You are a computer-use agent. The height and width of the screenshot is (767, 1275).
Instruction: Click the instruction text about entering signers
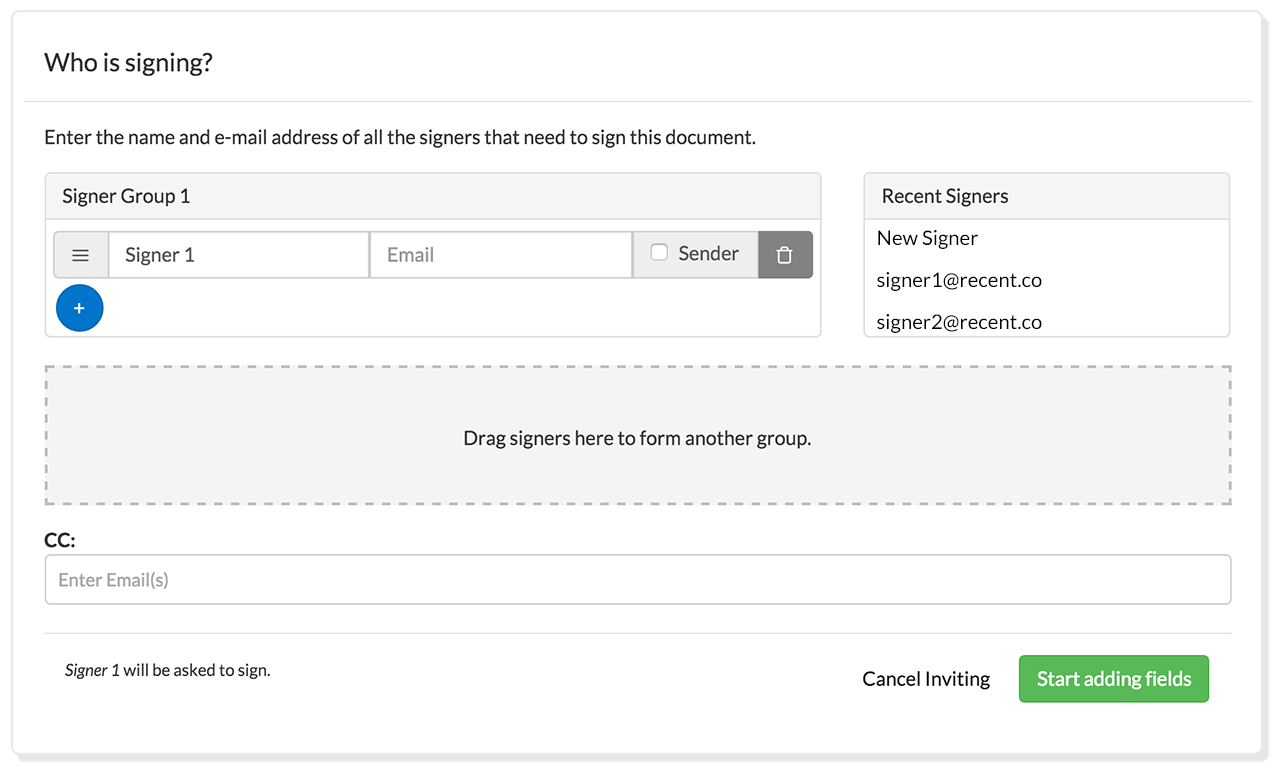tap(400, 138)
